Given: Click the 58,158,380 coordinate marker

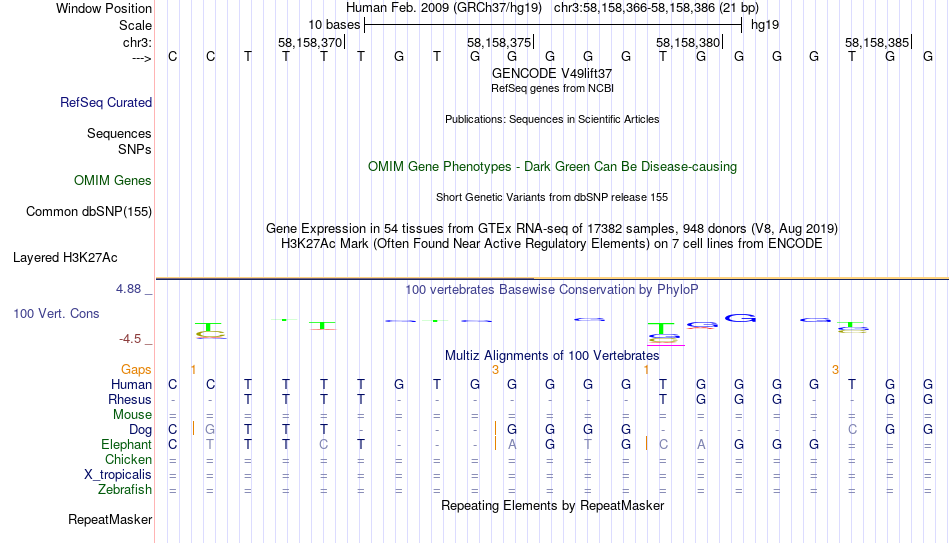Looking at the screenshot, I should (x=688, y=42).
